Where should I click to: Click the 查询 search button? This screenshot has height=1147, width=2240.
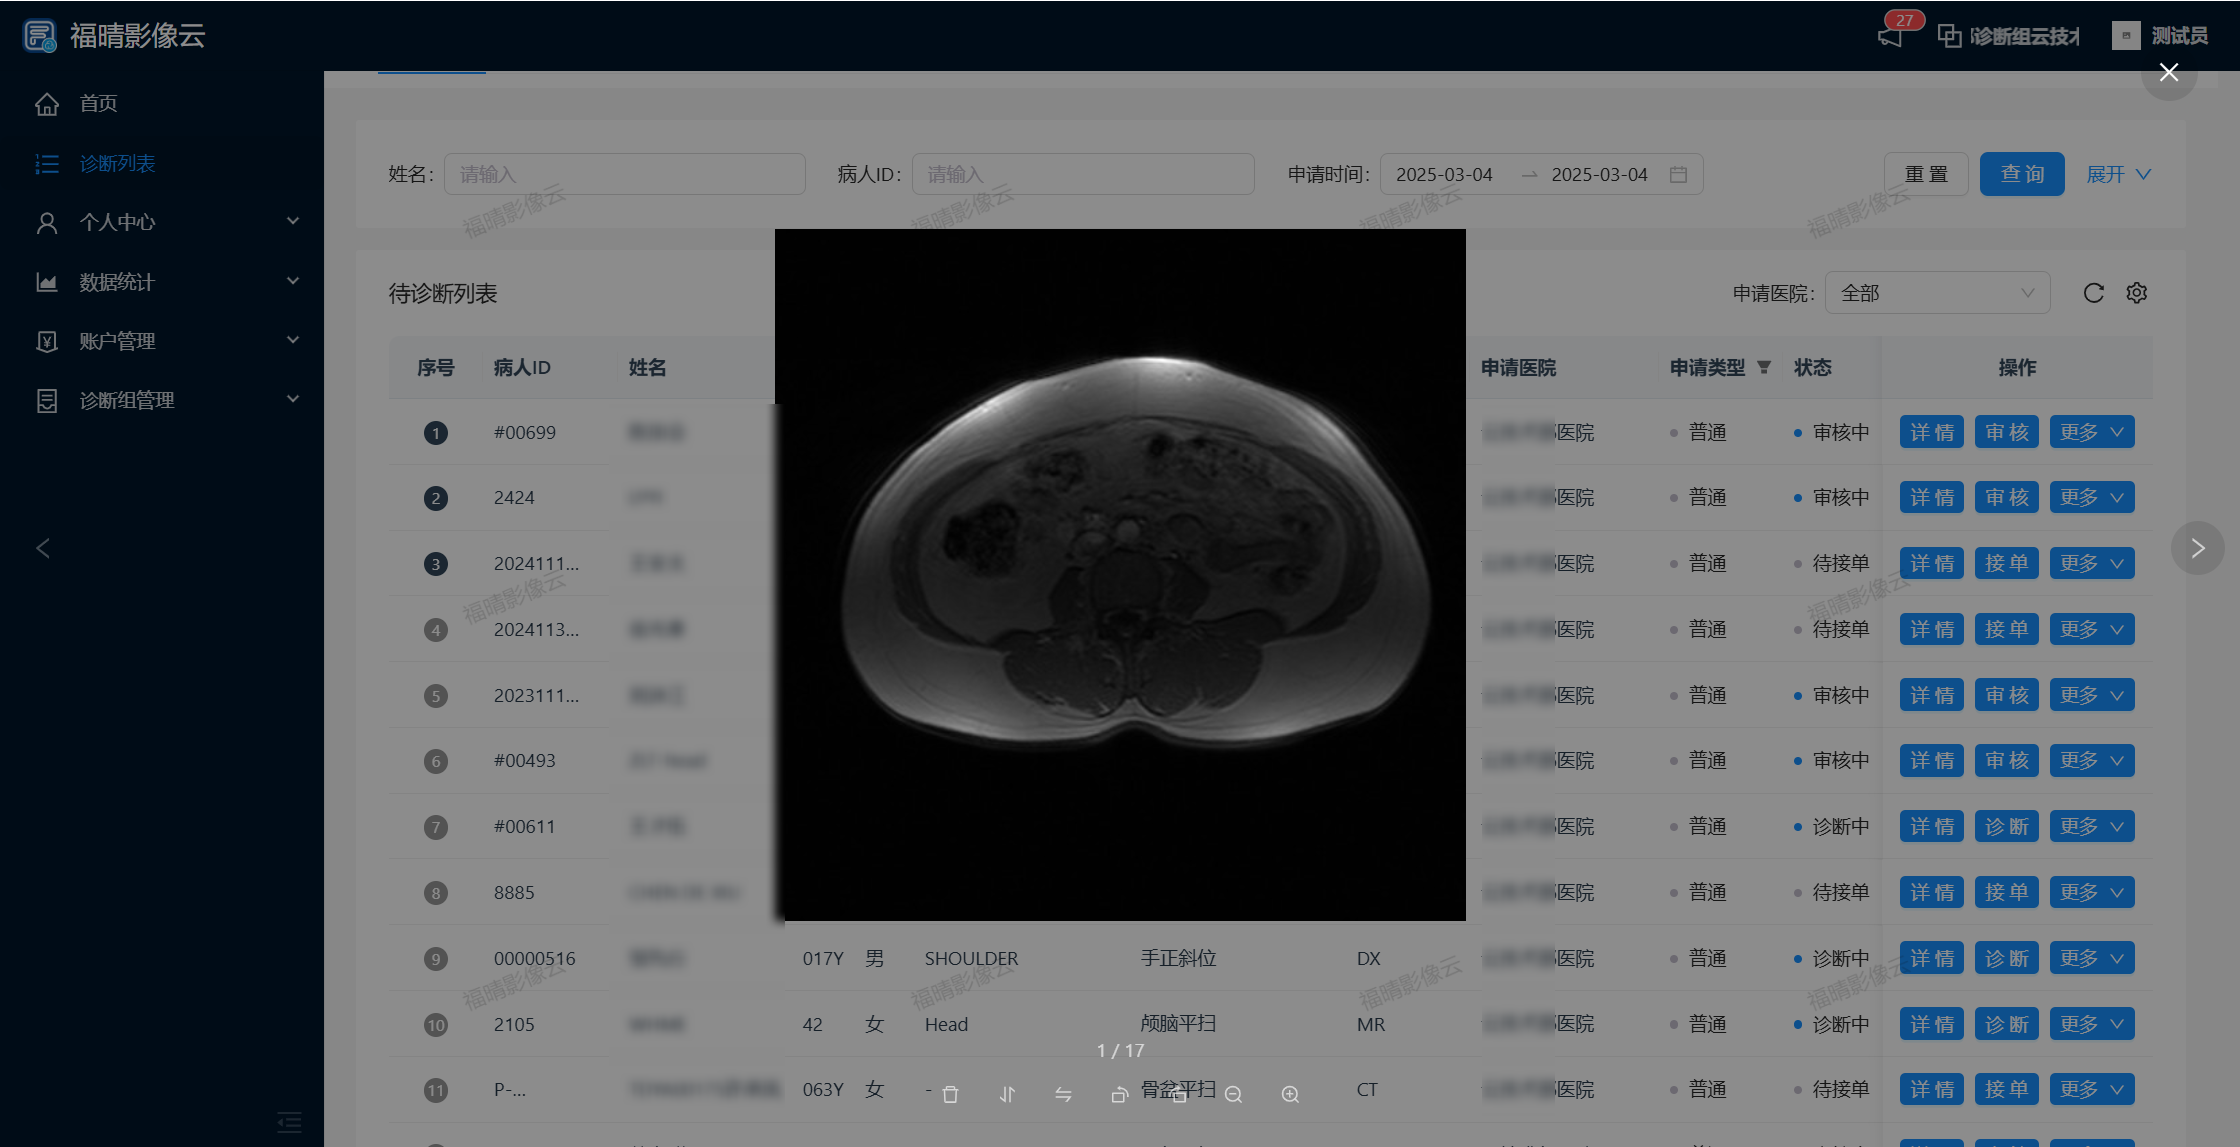tap(2021, 174)
